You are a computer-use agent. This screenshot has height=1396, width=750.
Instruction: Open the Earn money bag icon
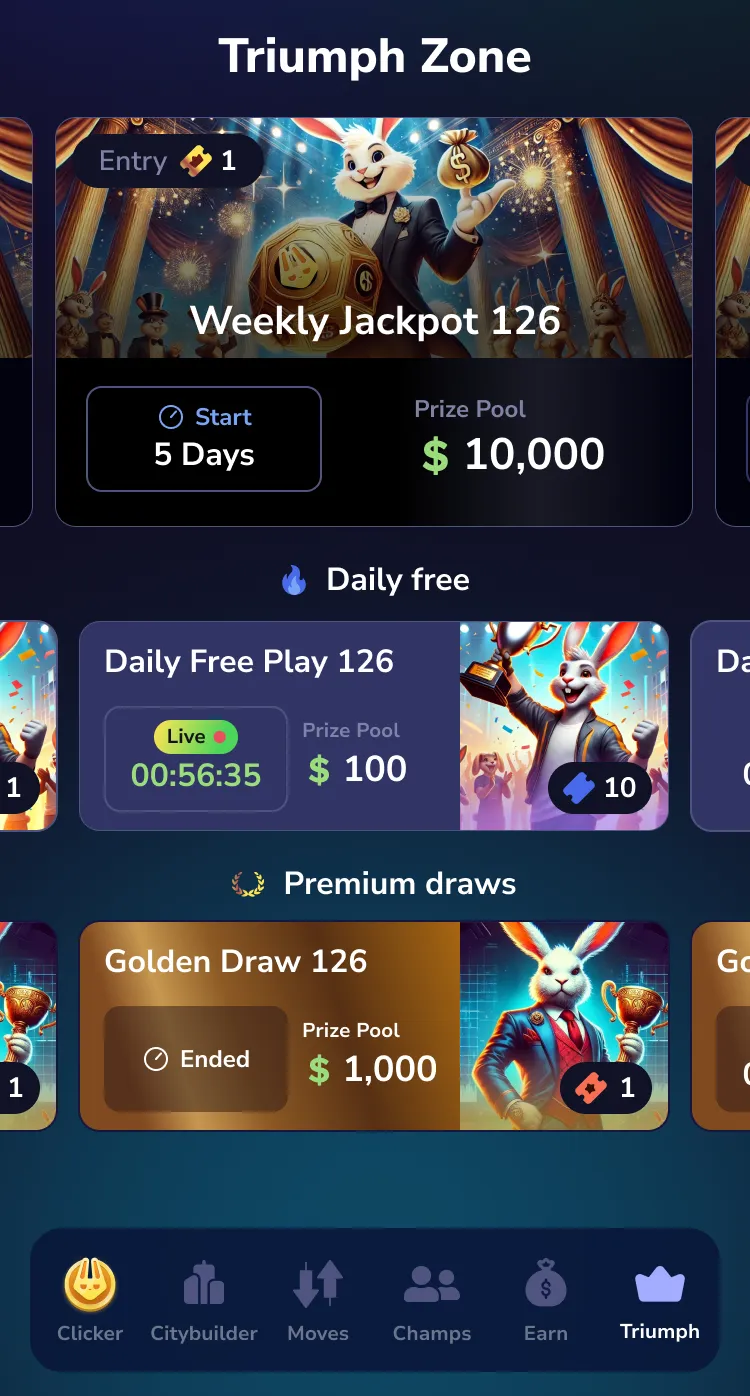546,1284
